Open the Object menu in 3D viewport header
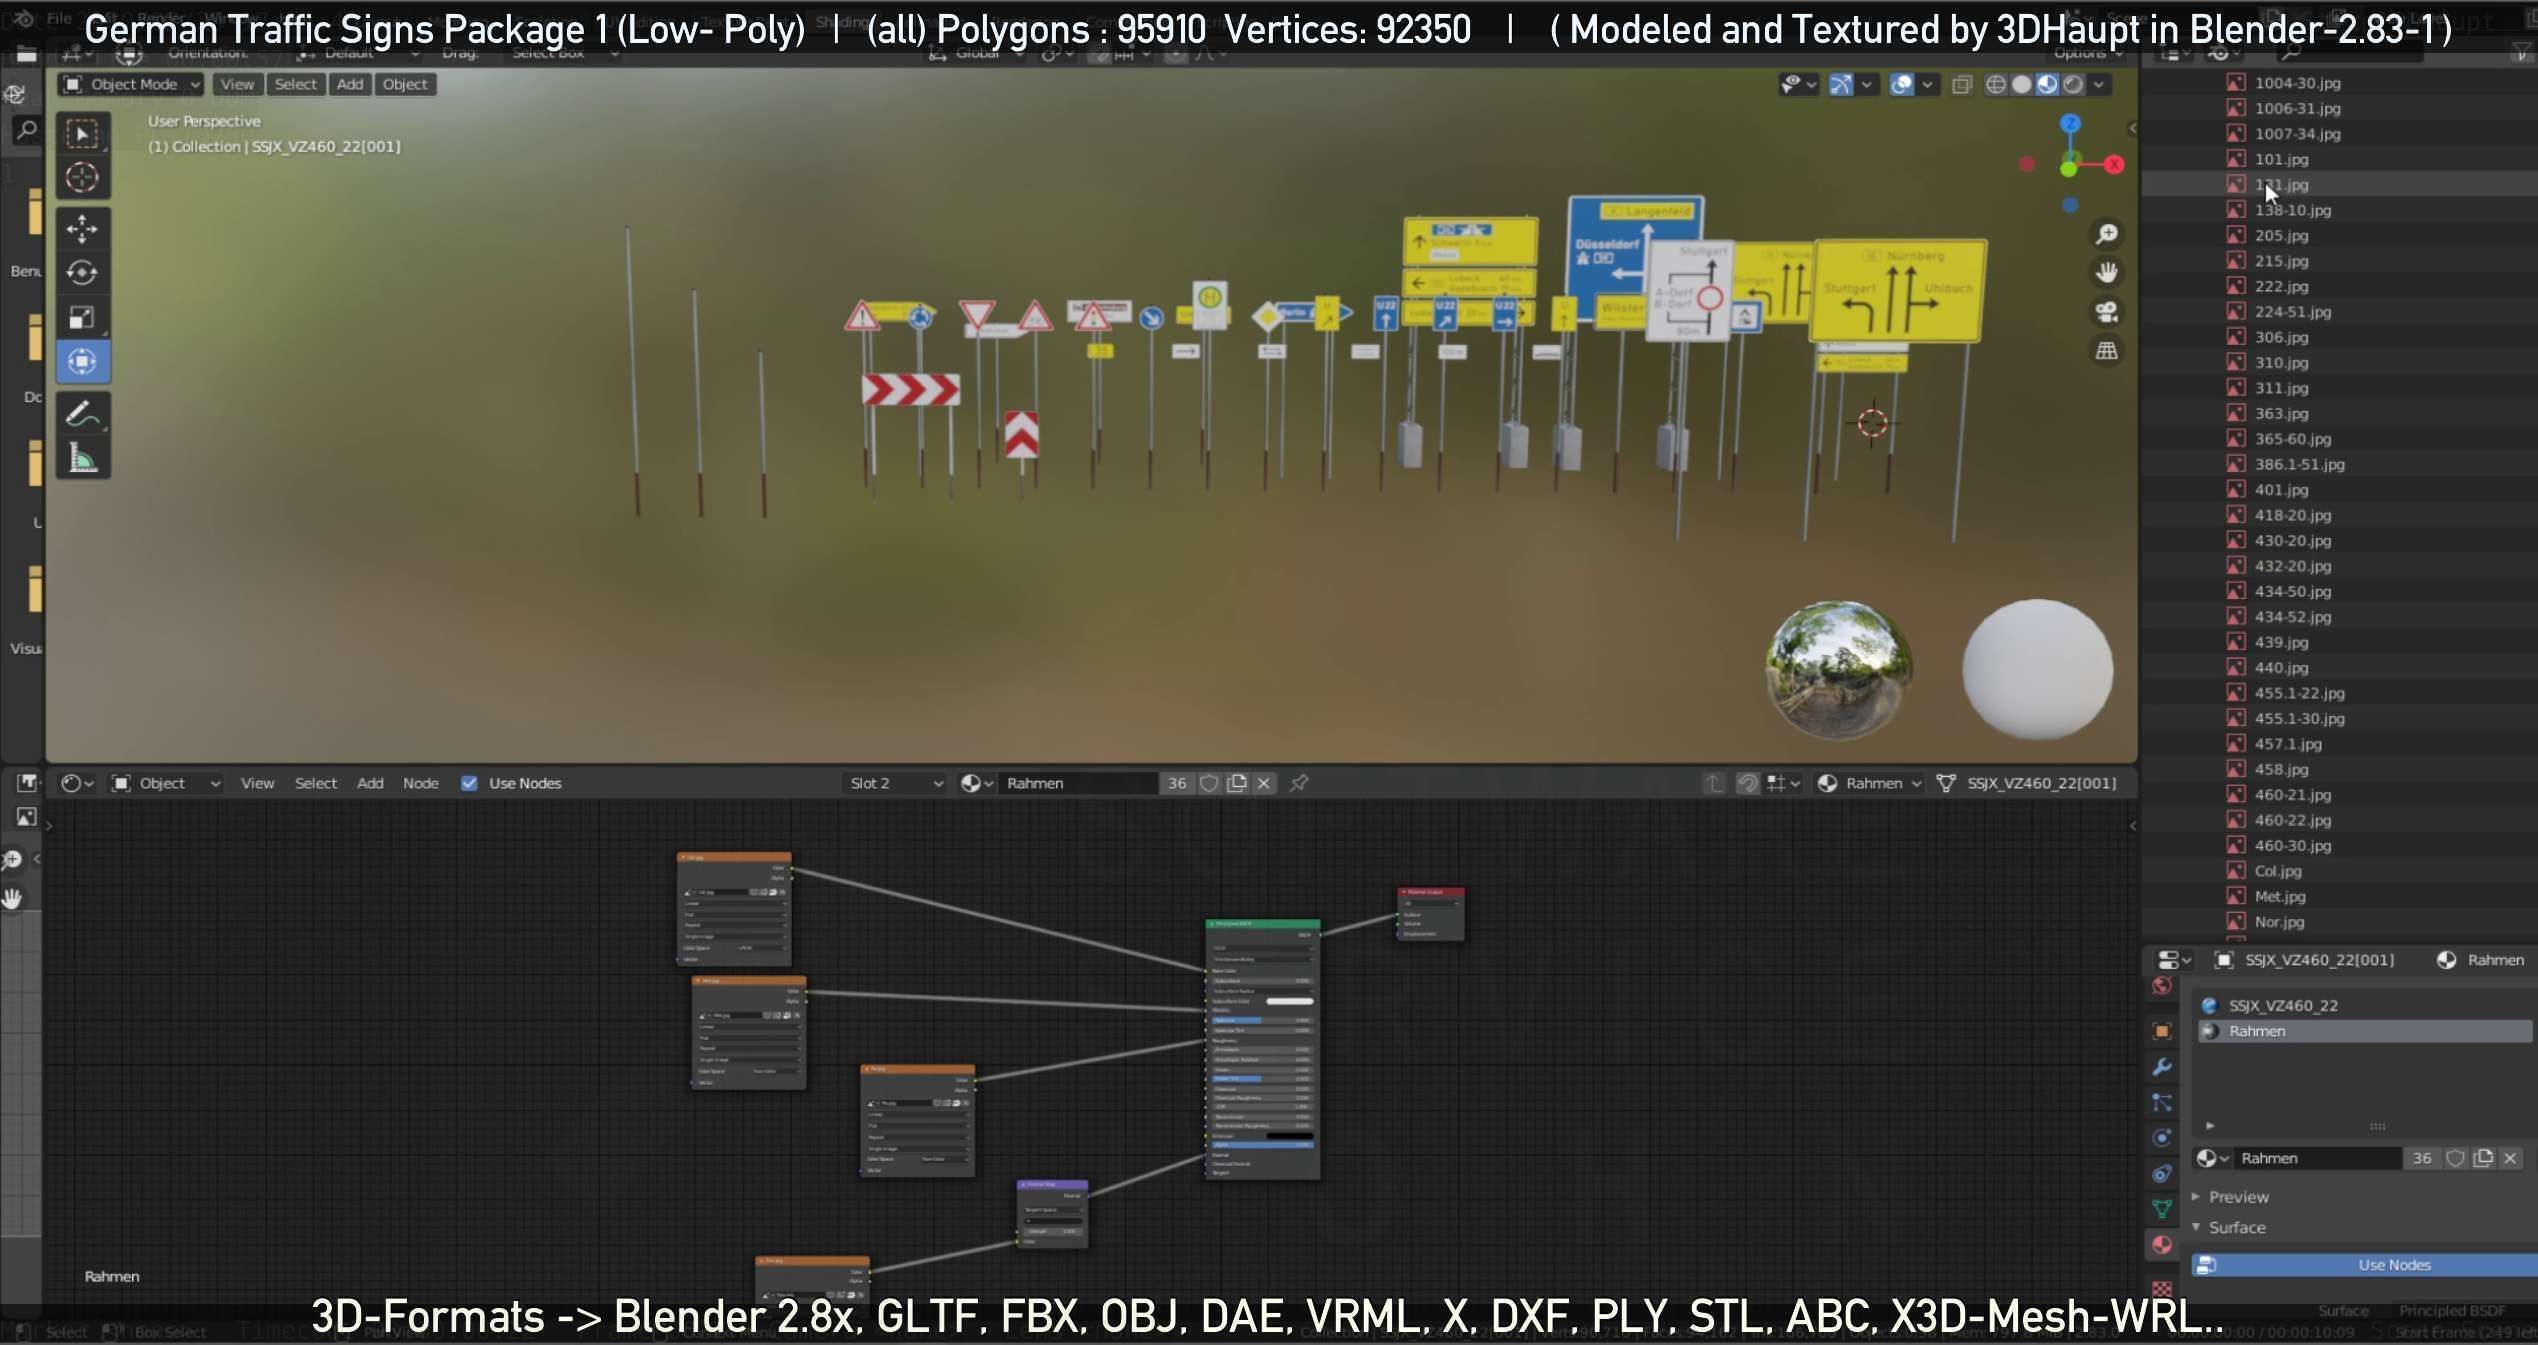The height and width of the screenshot is (1345, 2538). click(405, 85)
